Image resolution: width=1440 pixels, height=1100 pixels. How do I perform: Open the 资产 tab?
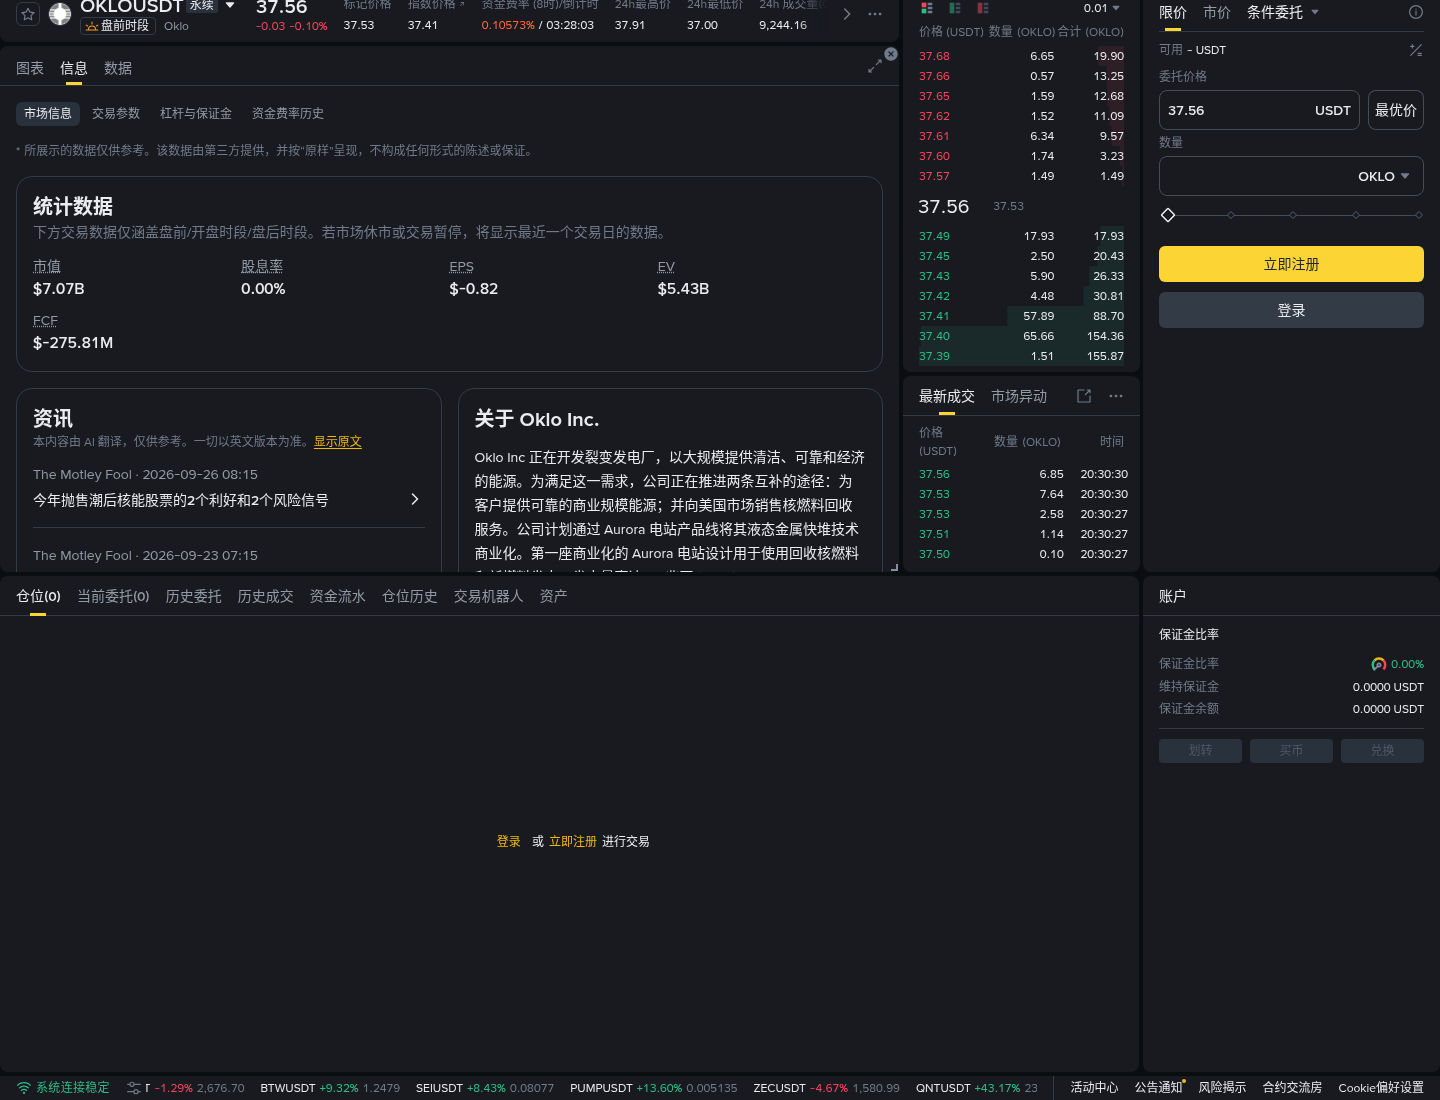click(553, 596)
